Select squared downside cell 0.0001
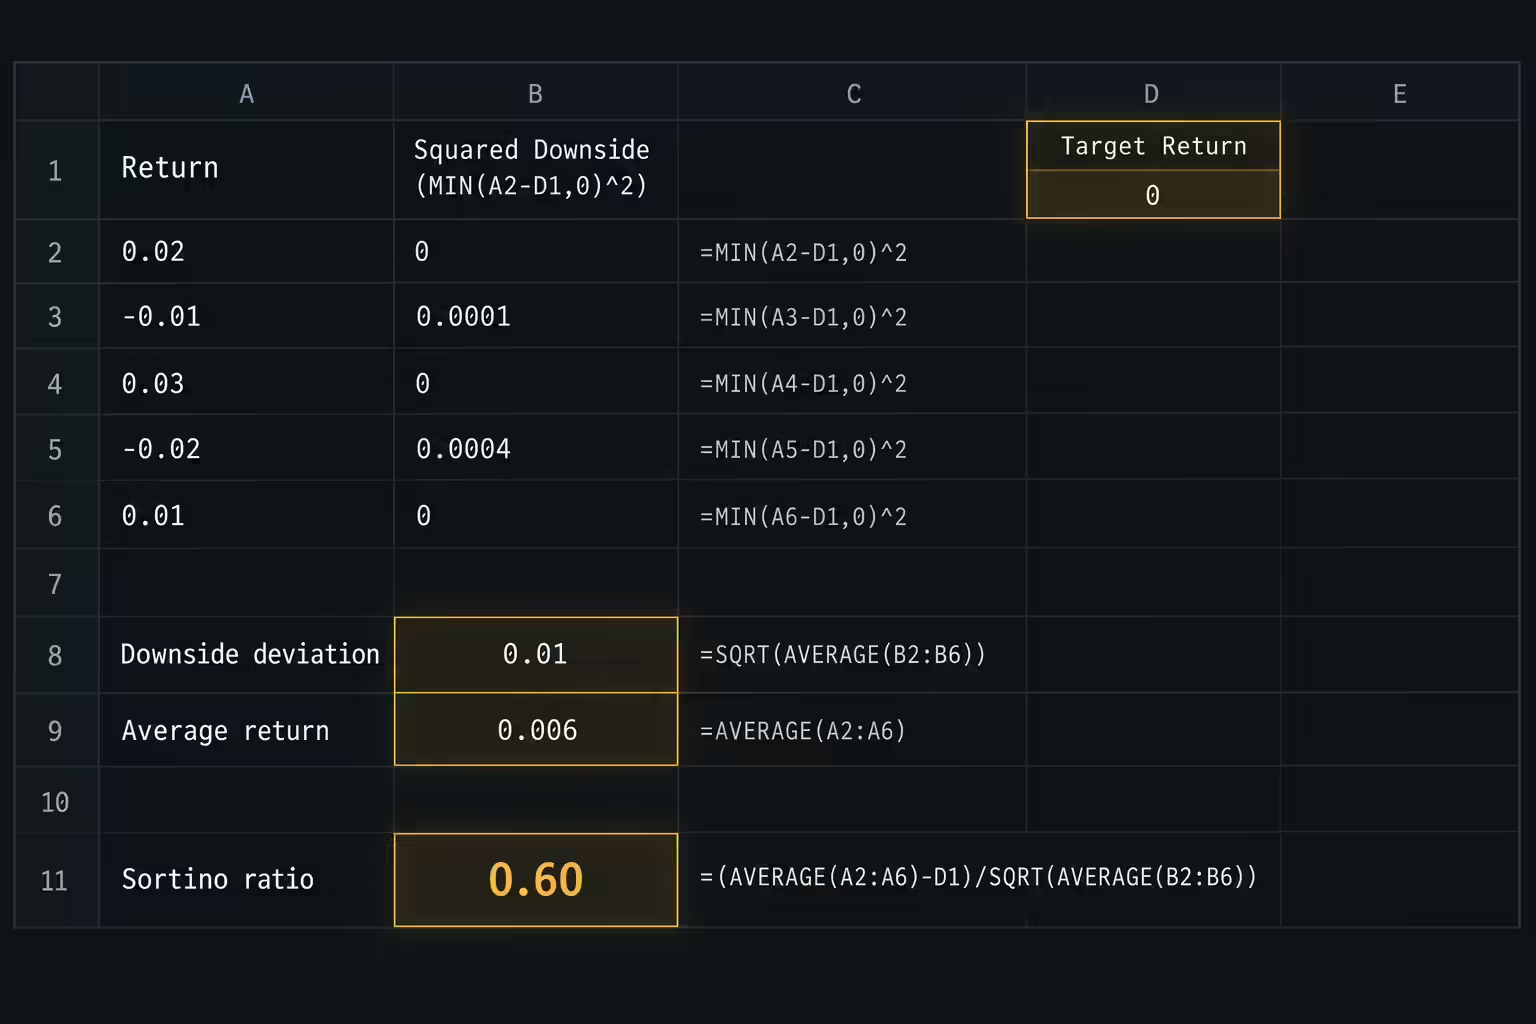This screenshot has height=1024, width=1536. [536, 316]
